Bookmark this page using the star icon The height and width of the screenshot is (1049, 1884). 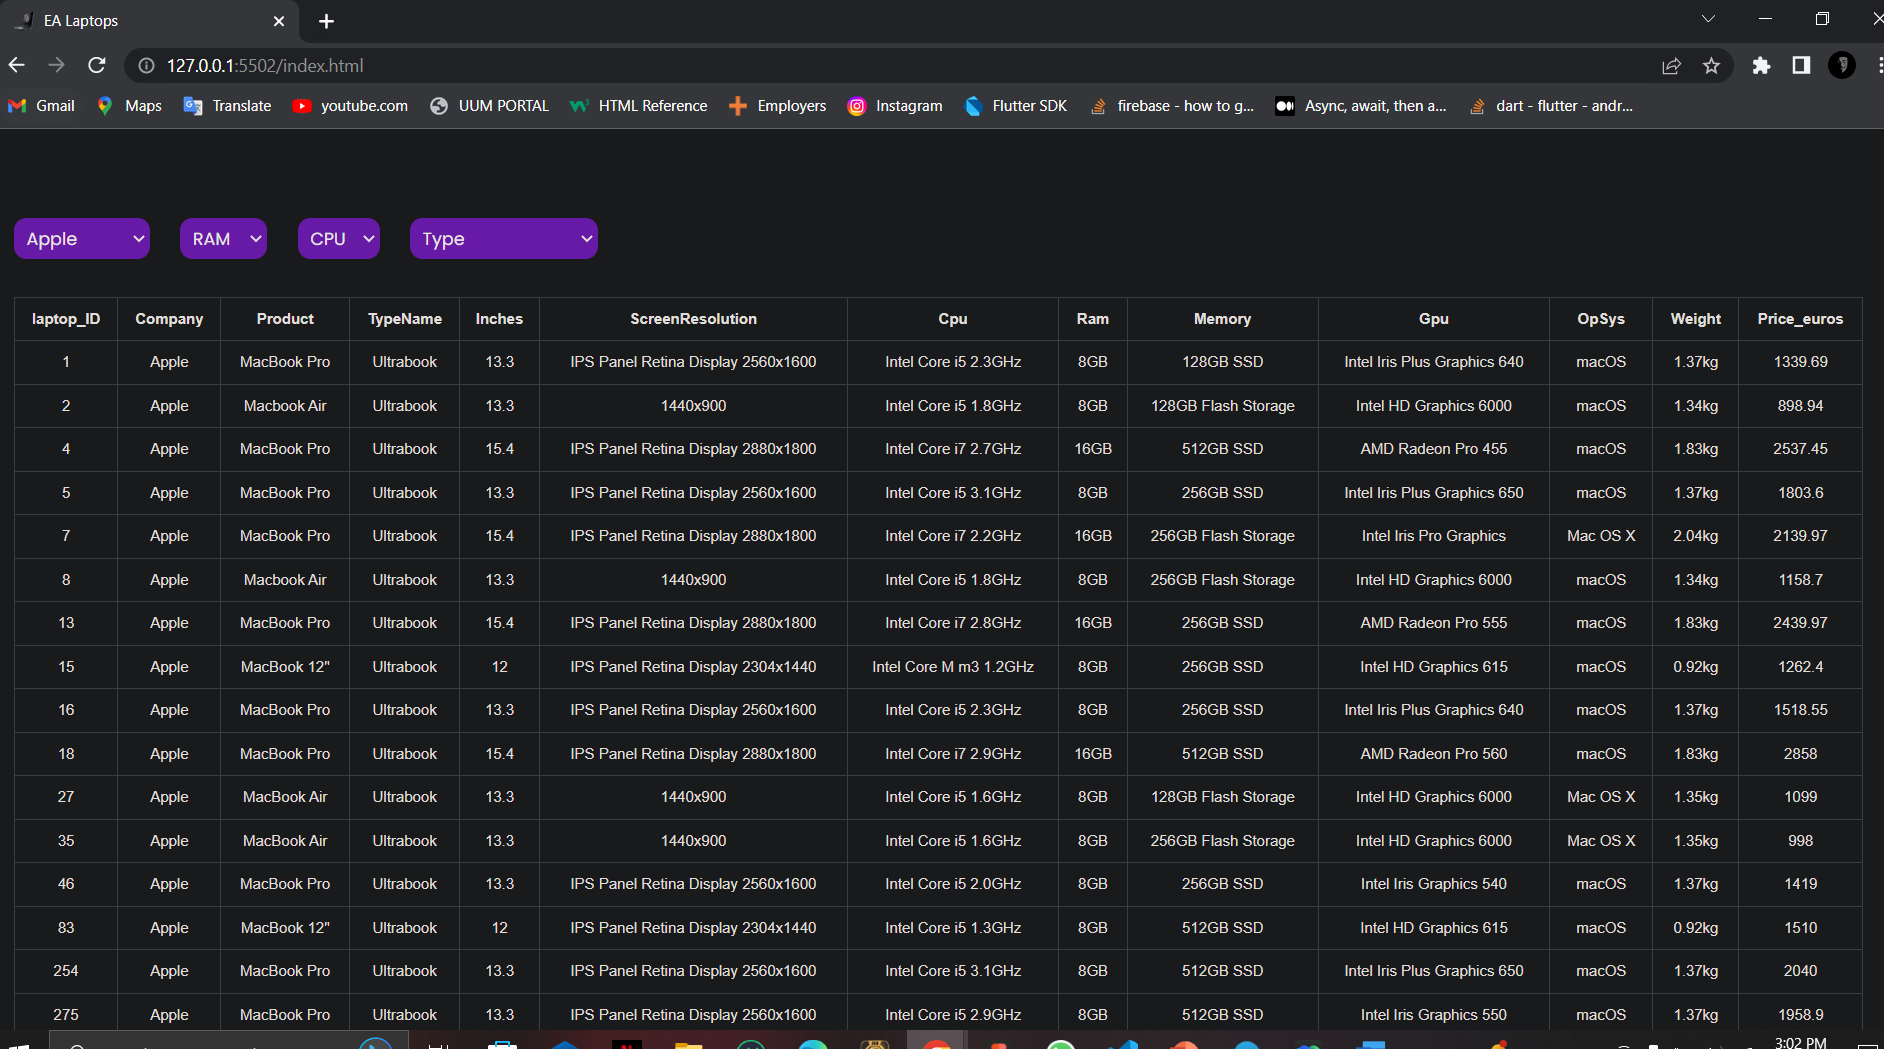click(x=1712, y=66)
